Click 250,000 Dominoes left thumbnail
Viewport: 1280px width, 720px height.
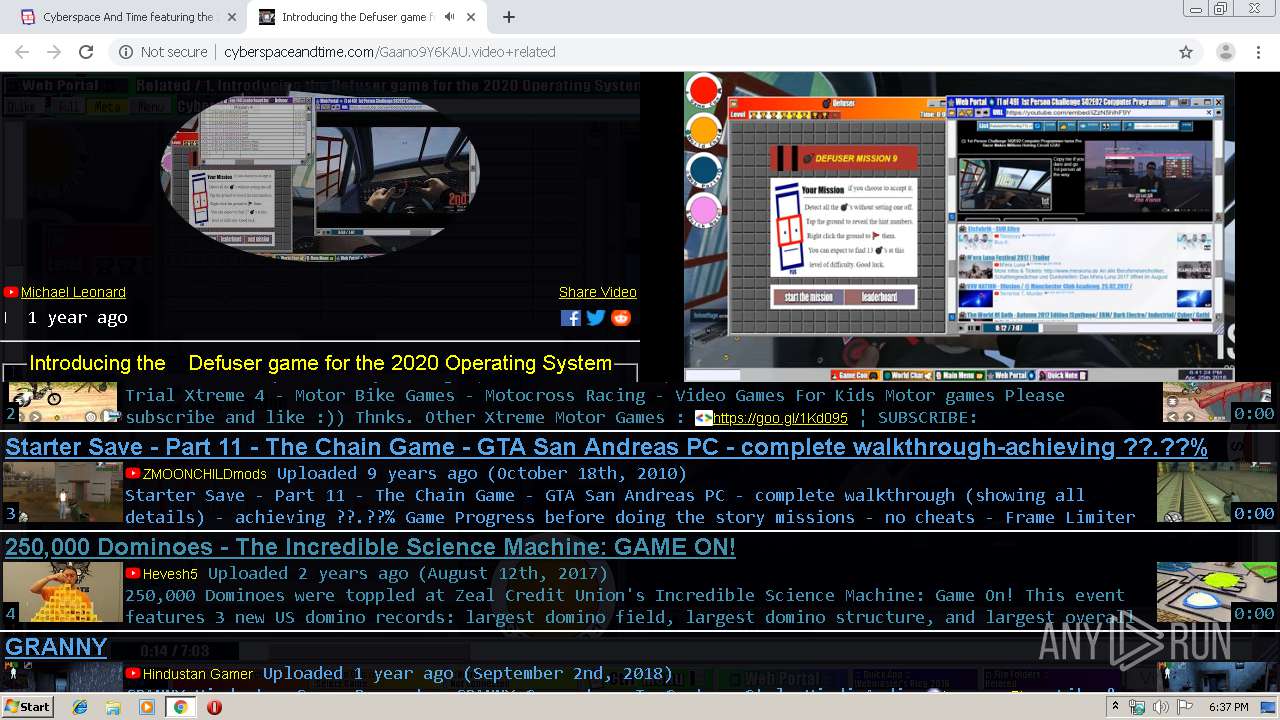(63, 592)
